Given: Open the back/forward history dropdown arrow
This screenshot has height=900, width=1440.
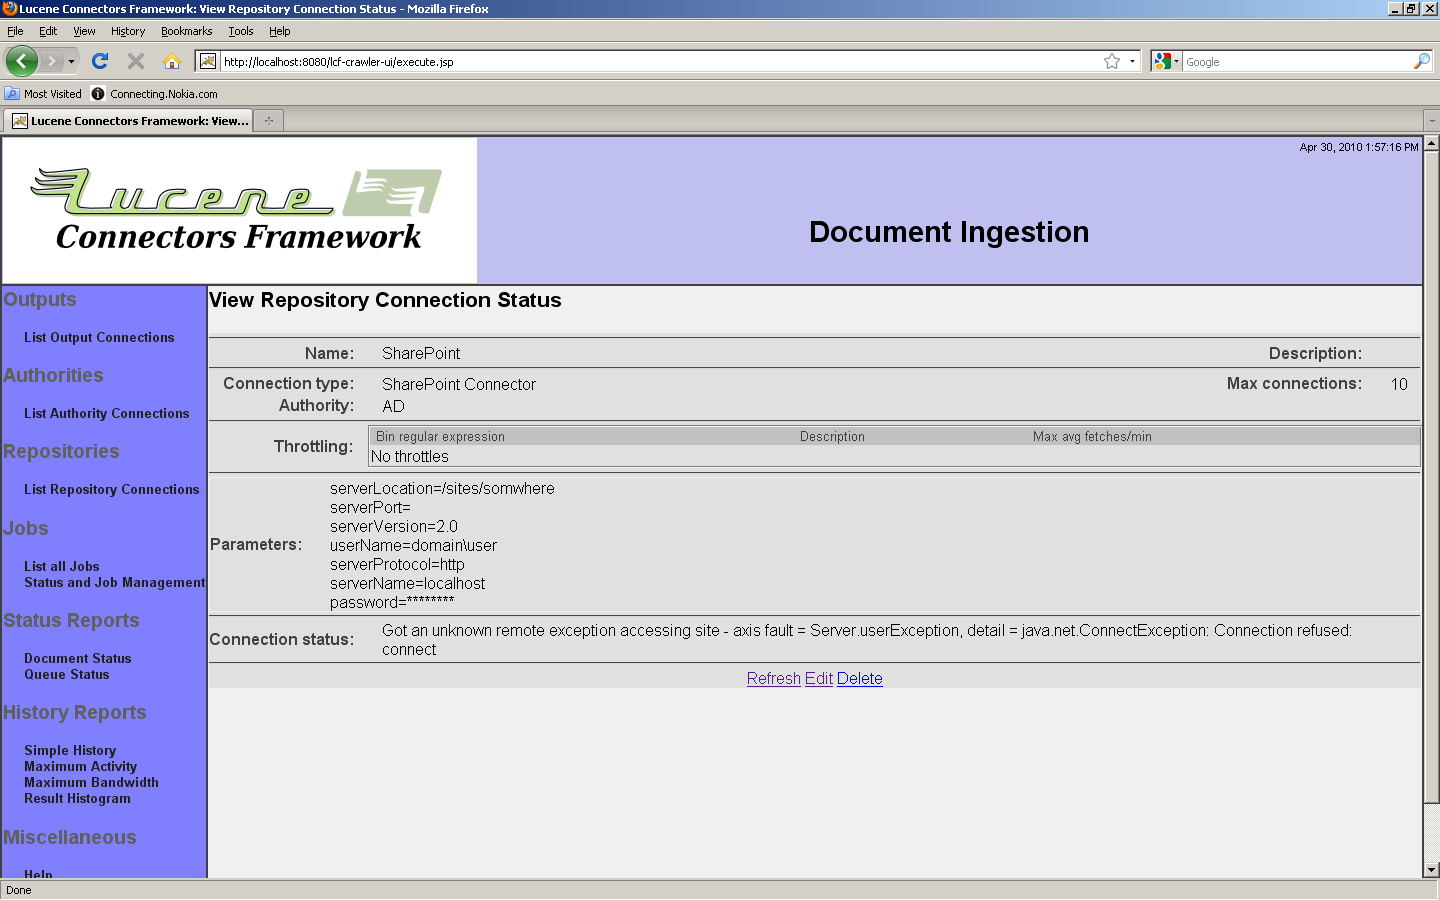Looking at the screenshot, I should tap(71, 61).
